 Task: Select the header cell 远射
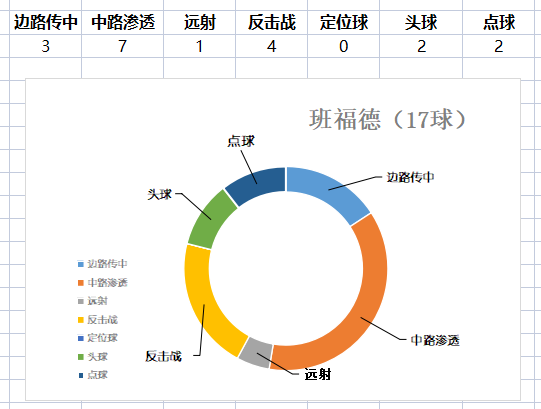[199, 22]
